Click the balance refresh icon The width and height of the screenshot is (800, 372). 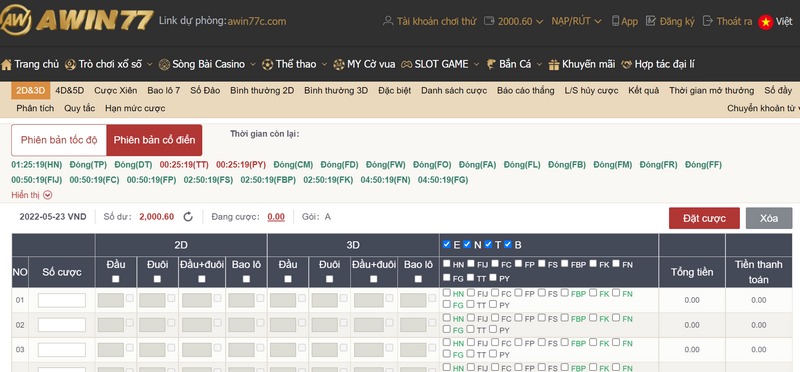click(188, 217)
